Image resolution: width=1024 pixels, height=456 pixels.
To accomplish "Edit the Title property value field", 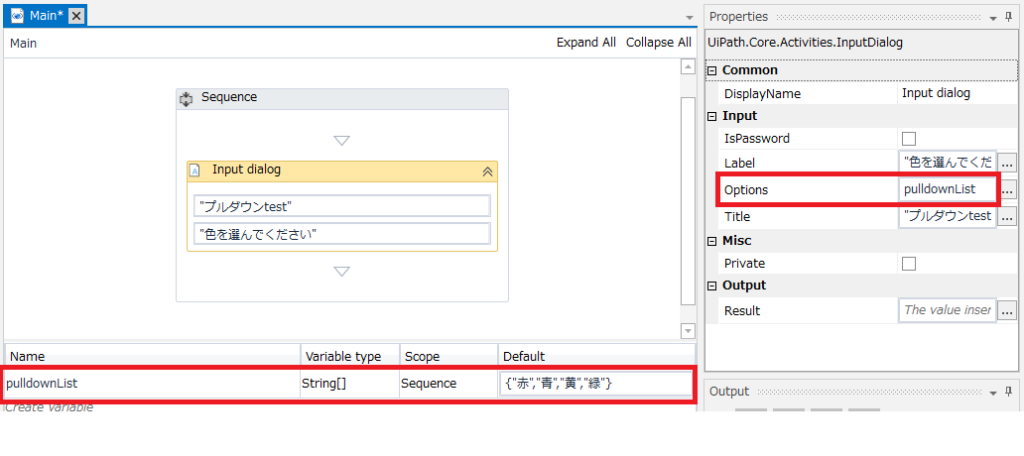I will [948, 216].
